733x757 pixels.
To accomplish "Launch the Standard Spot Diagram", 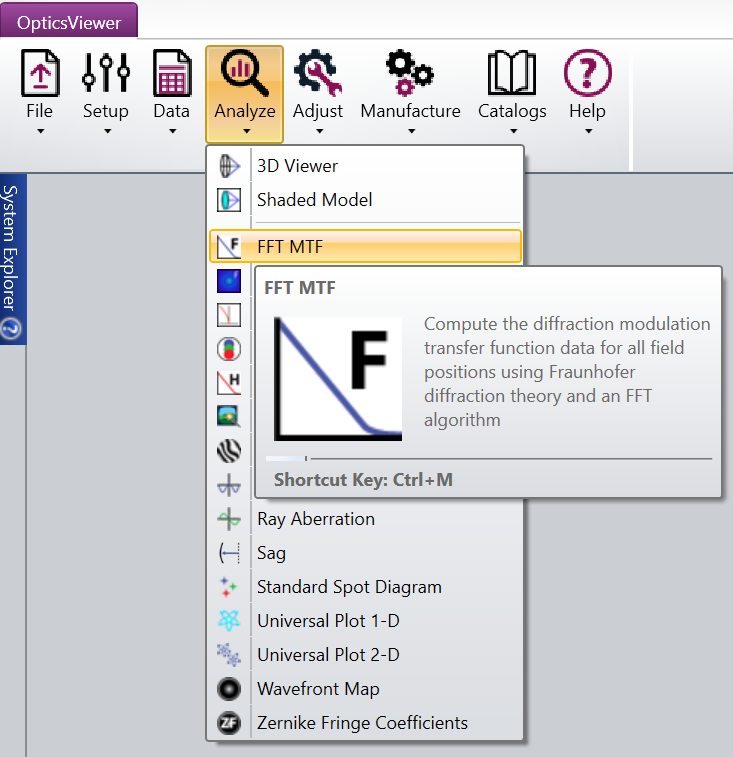I will pos(349,587).
